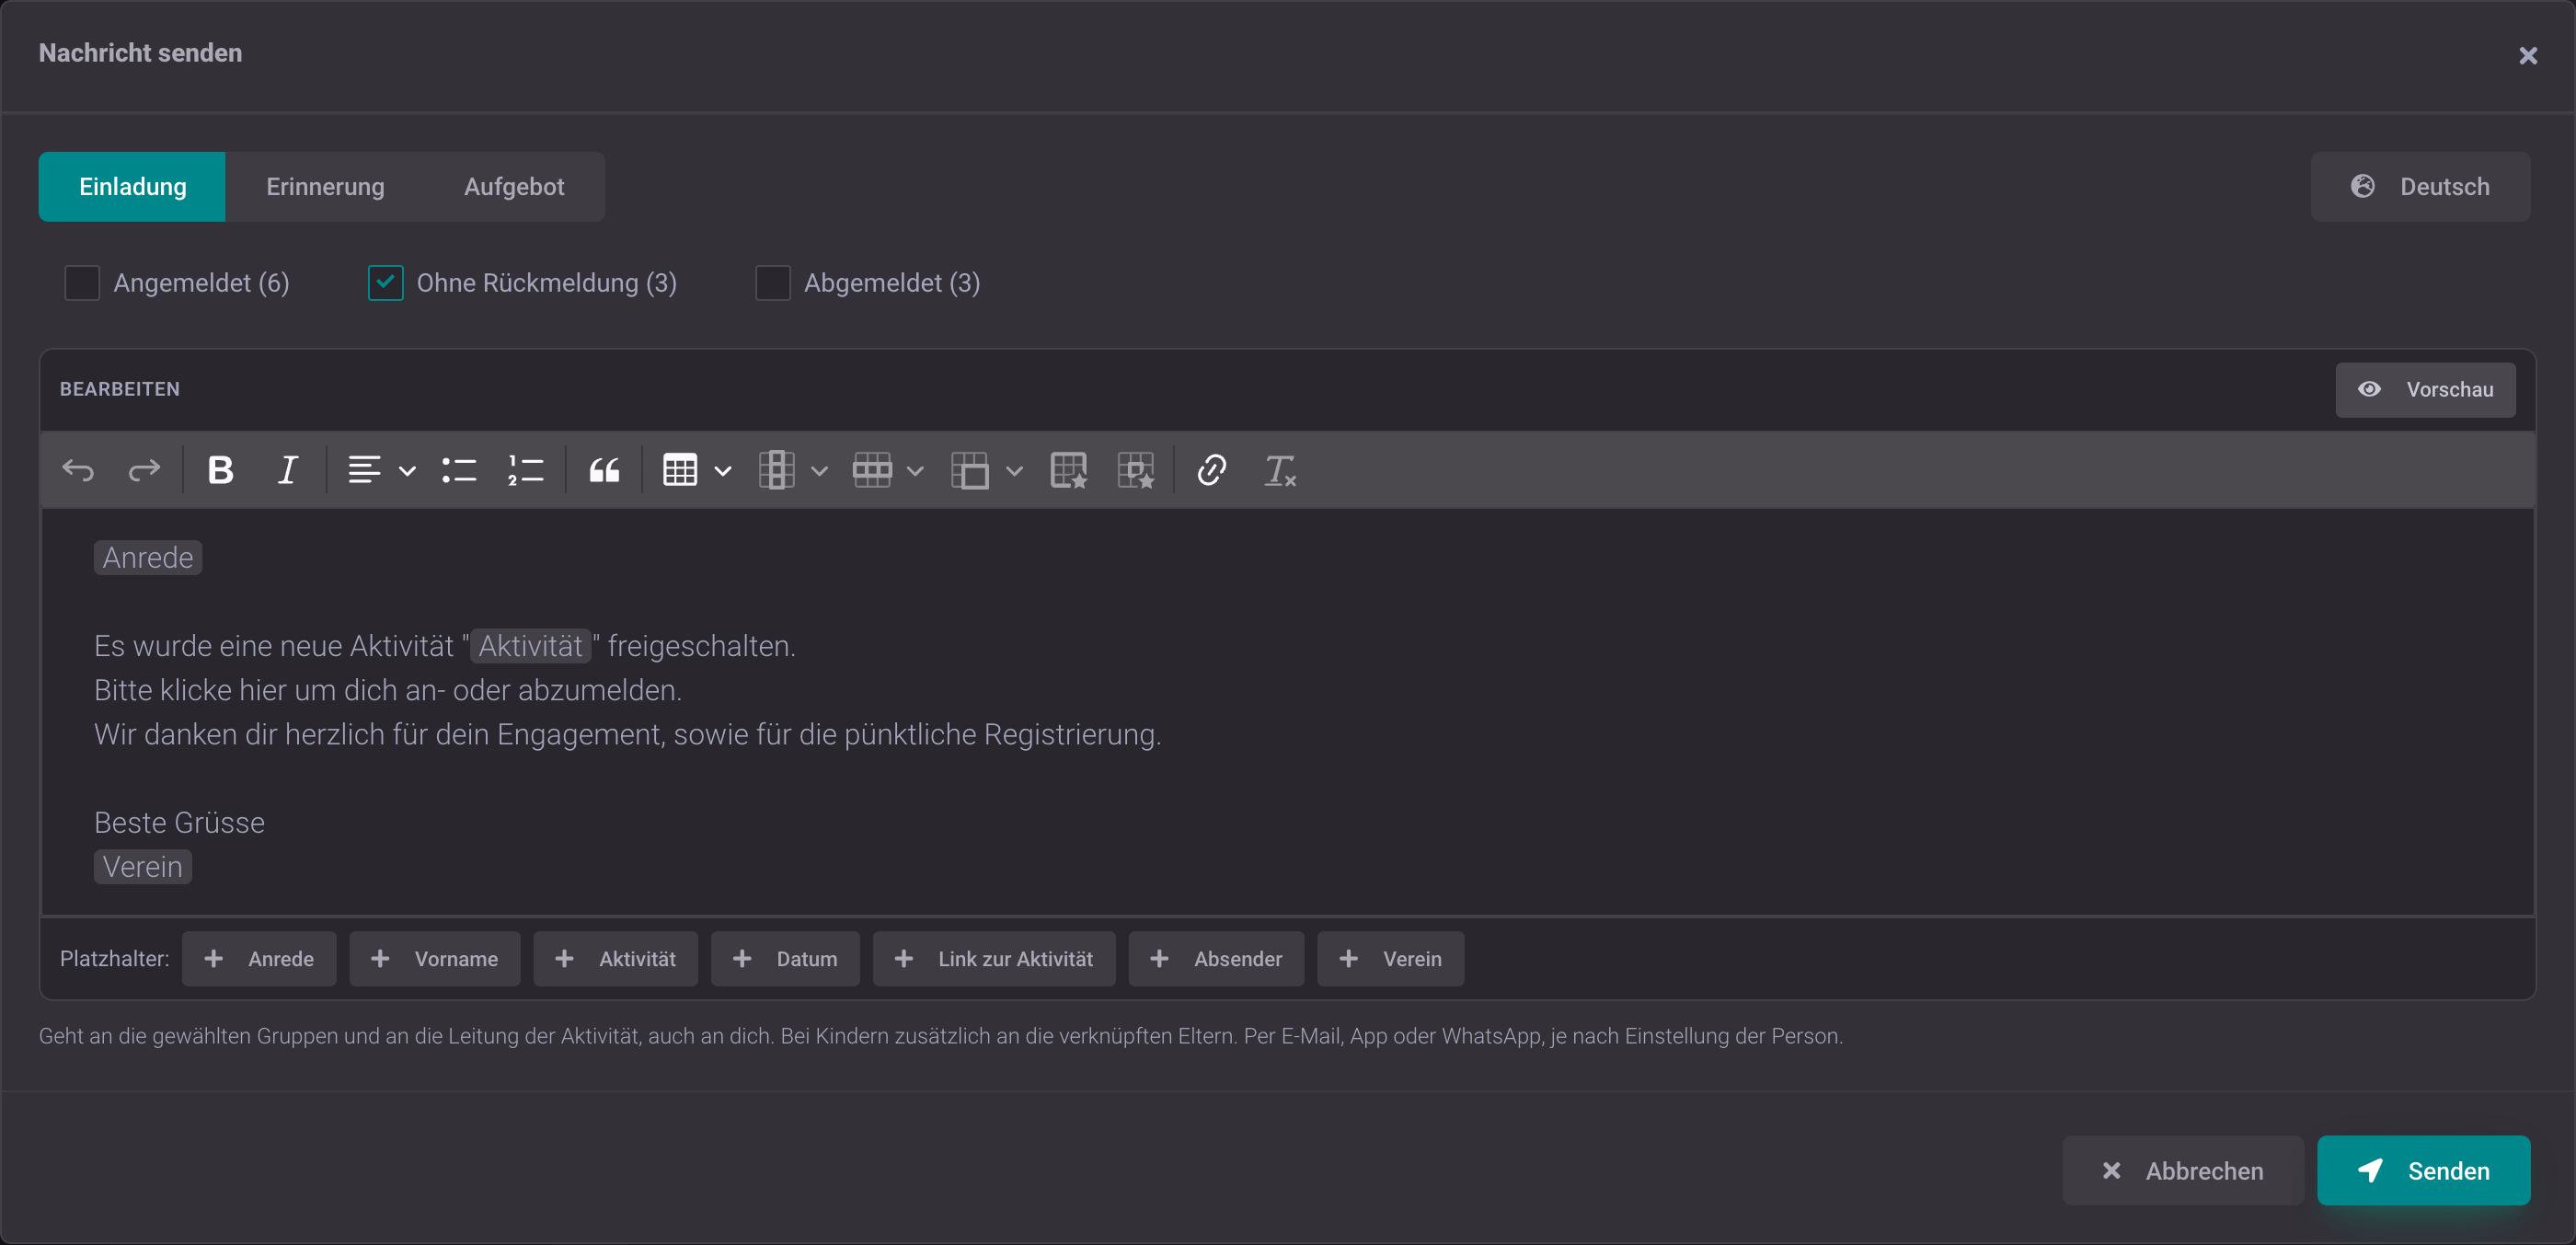Screen dimensions: 2576x1245
Task: Insert a link
Action: pyautogui.click(x=1212, y=470)
